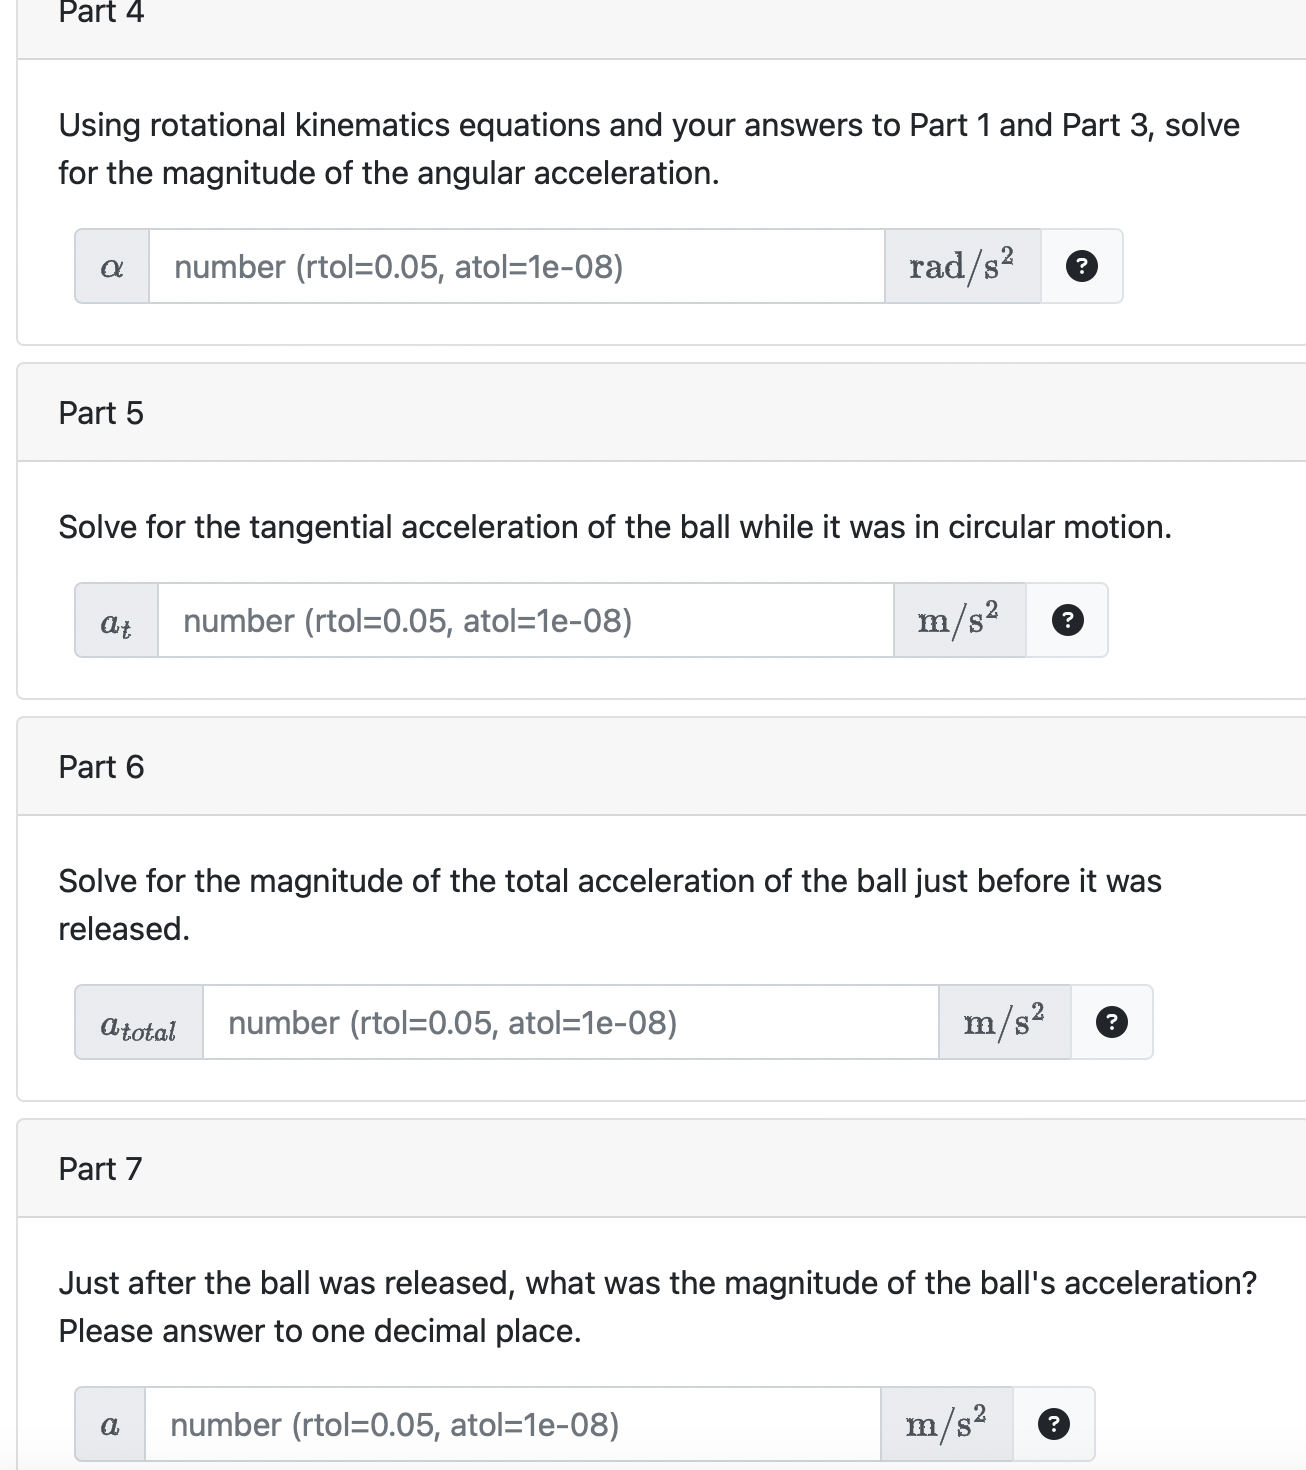1306x1470 pixels.
Task: Click inside the angular acceleration input field
Action: (x=515, y=265)
